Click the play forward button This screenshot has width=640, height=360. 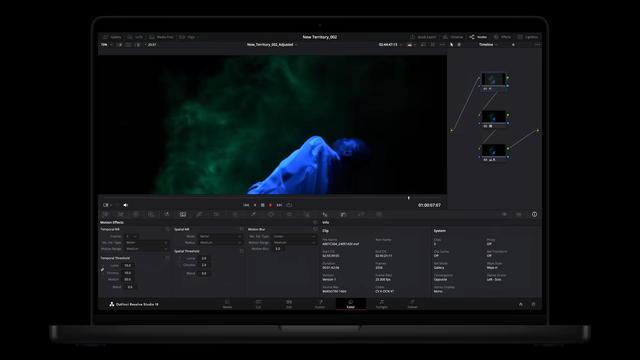point(270,205)
